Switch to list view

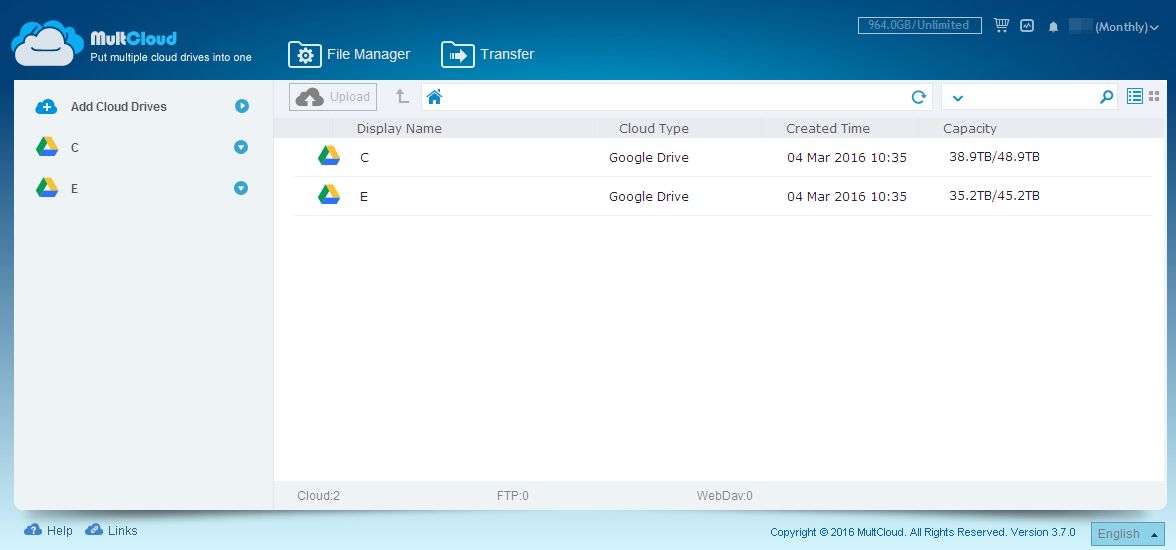(1134, 96)
